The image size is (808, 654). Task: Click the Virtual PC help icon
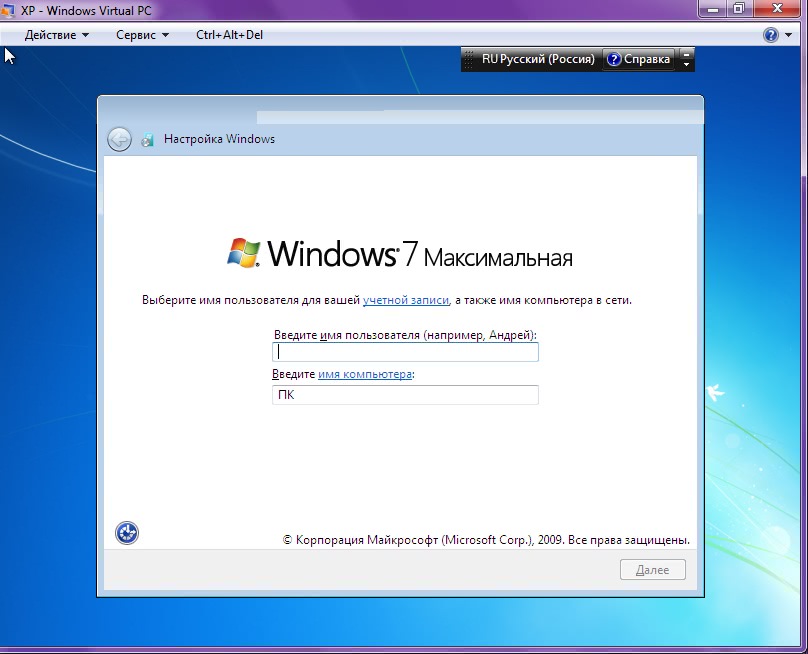coord(771,35)
